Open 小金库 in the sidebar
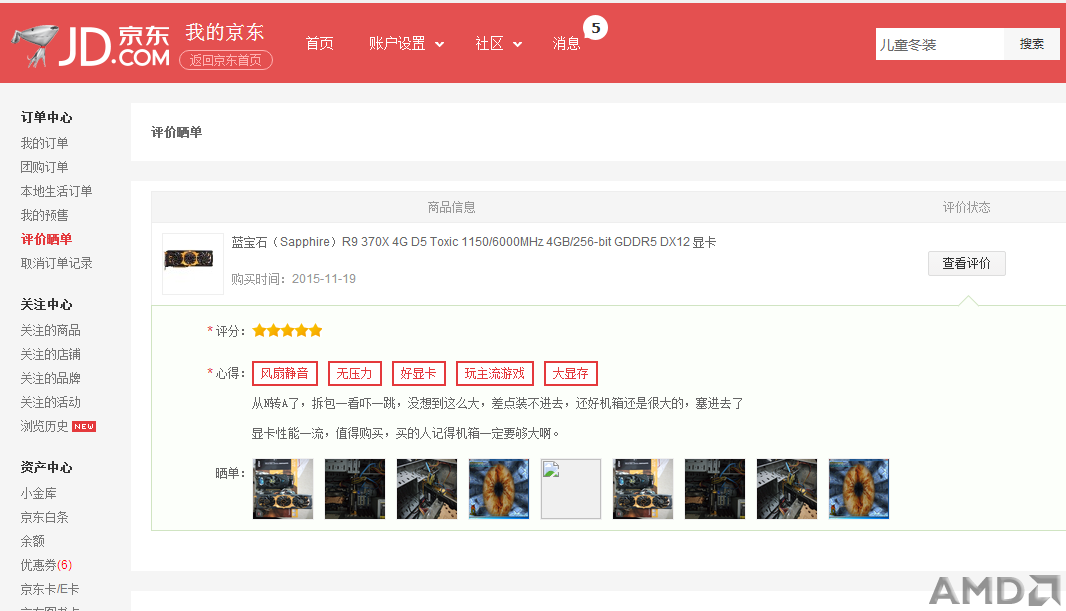 (x=38, y=493)
